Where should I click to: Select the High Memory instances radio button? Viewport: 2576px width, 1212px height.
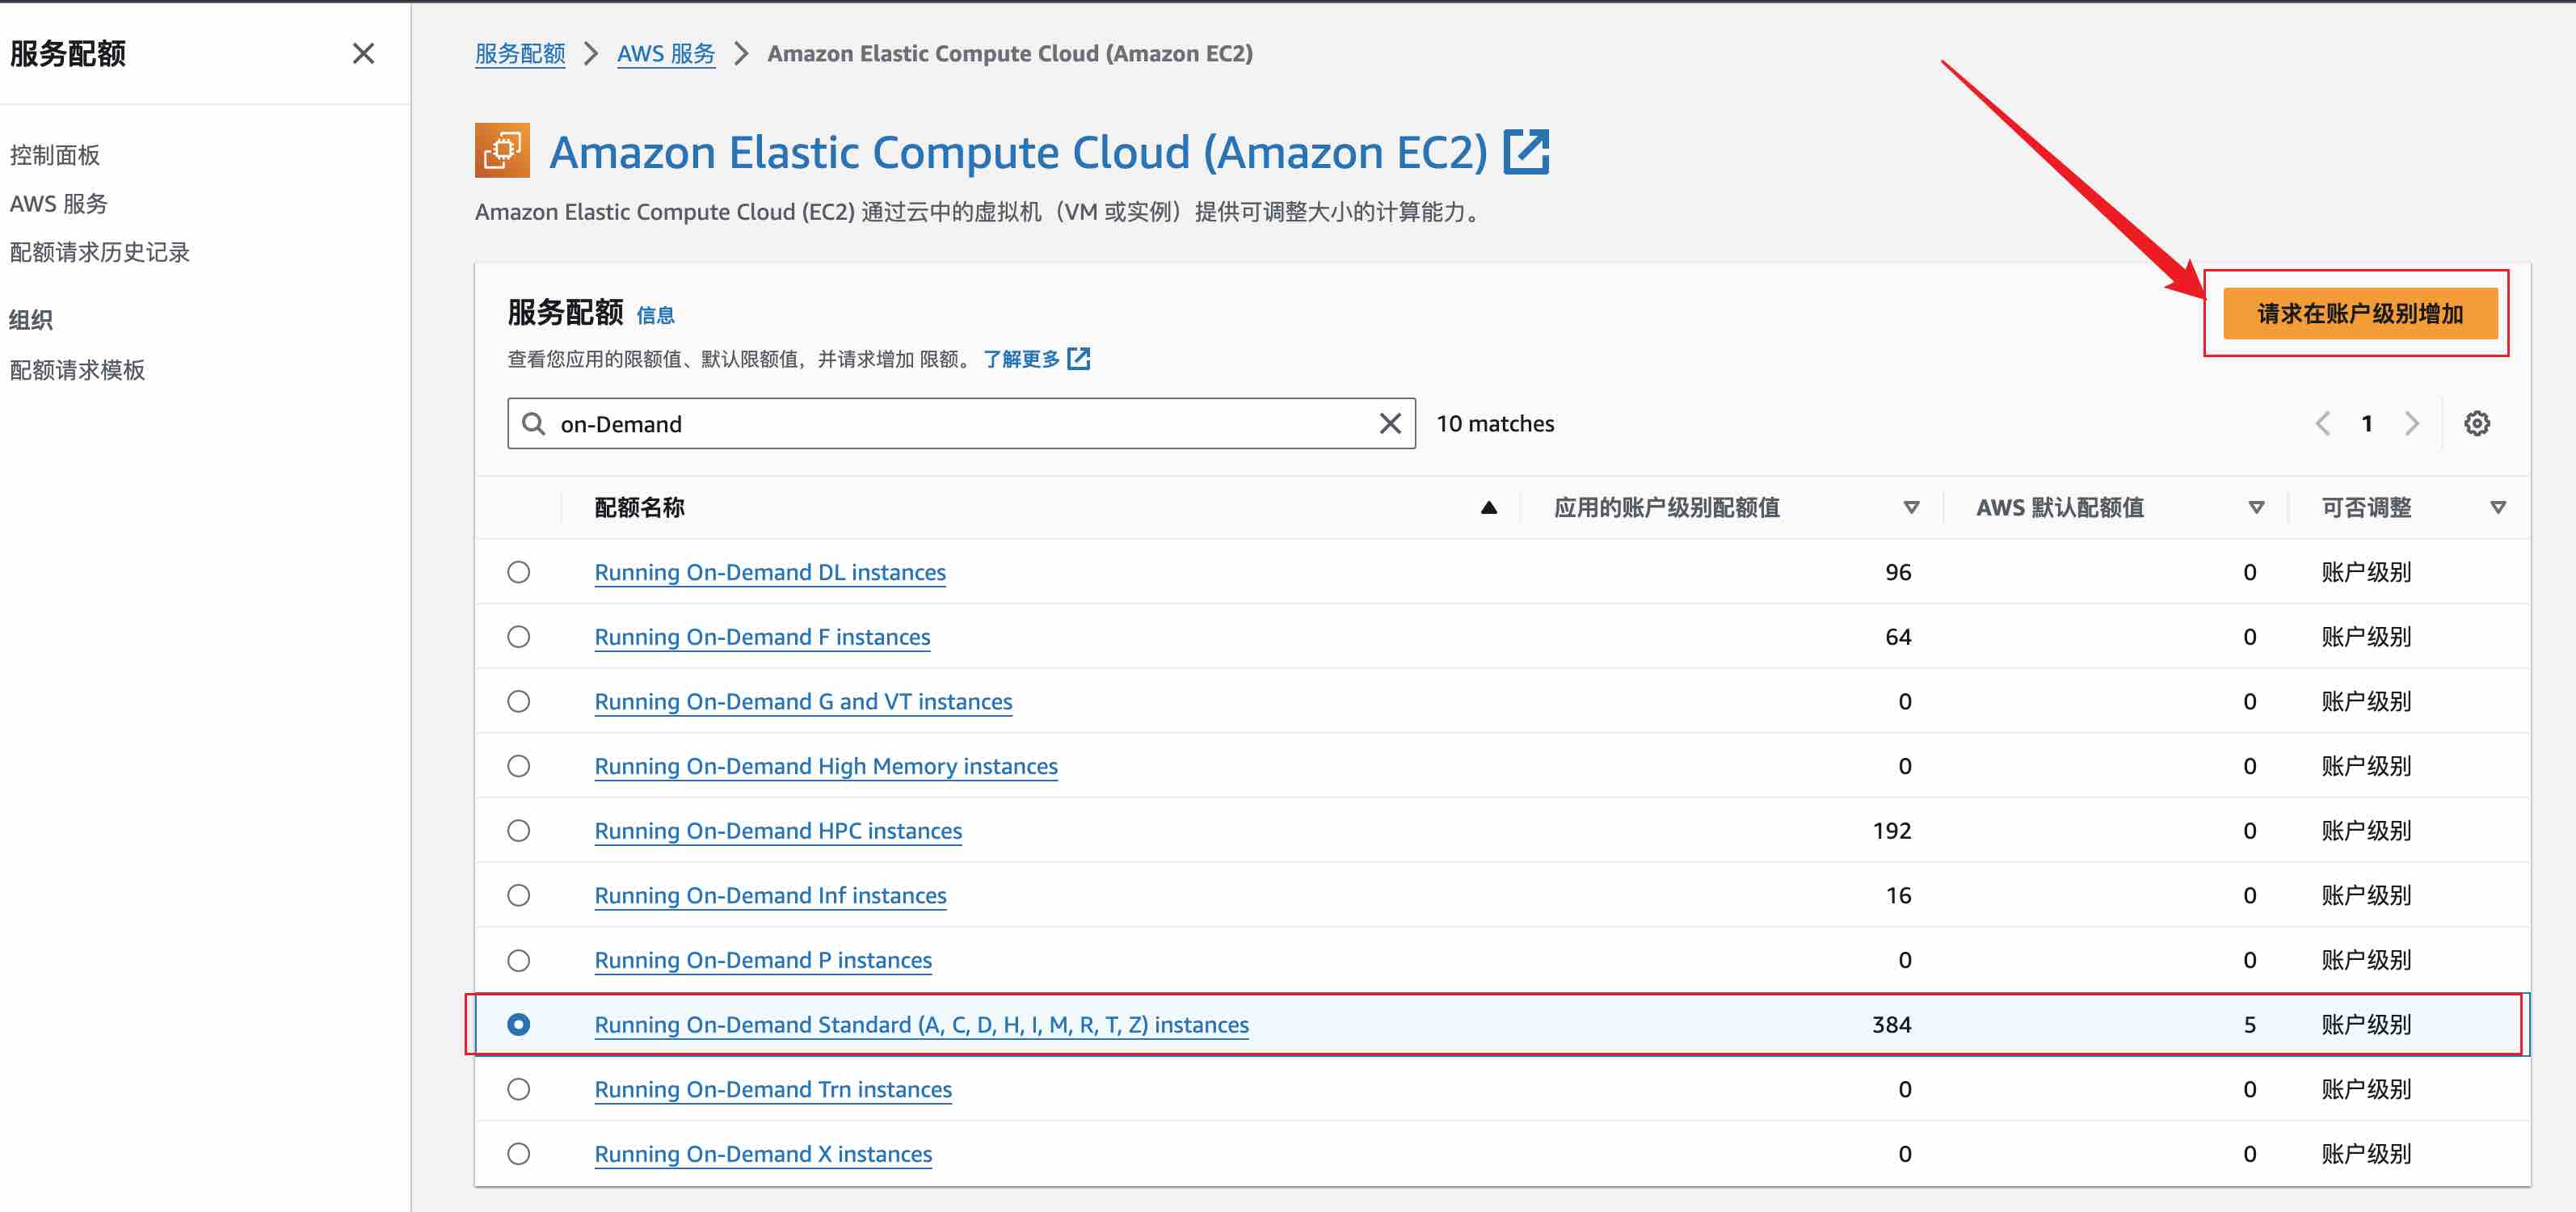(518, 766)
